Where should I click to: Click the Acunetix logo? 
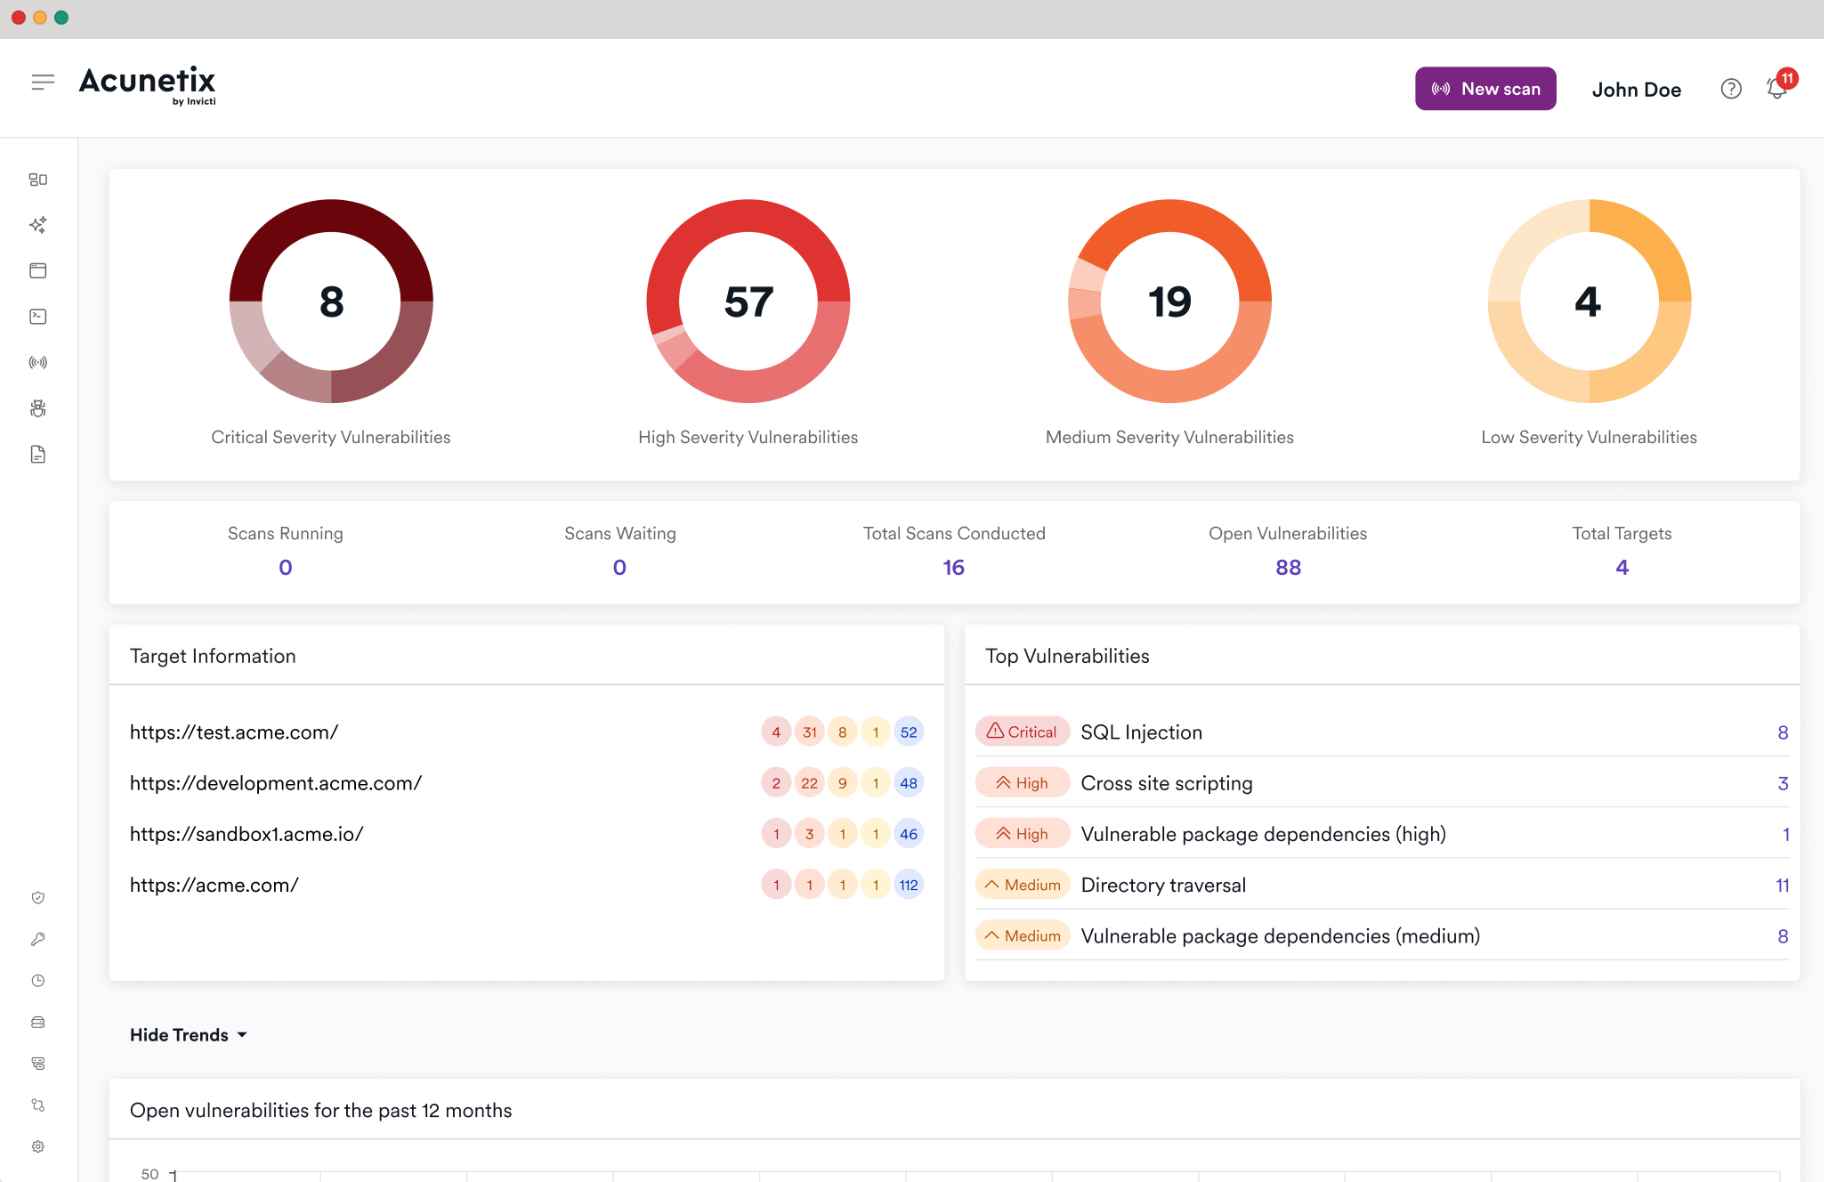(x=146, y=85)
